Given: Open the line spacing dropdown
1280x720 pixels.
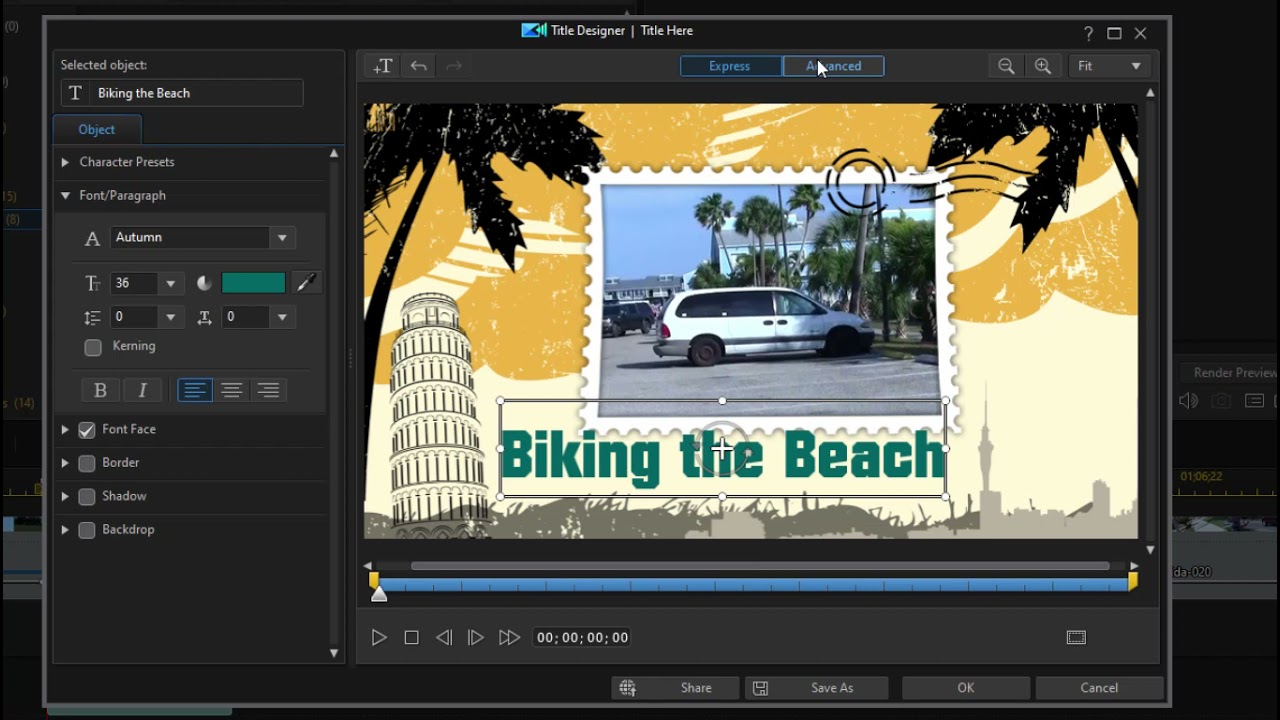Looking at the screenshot, I should (x=170, y=318).
